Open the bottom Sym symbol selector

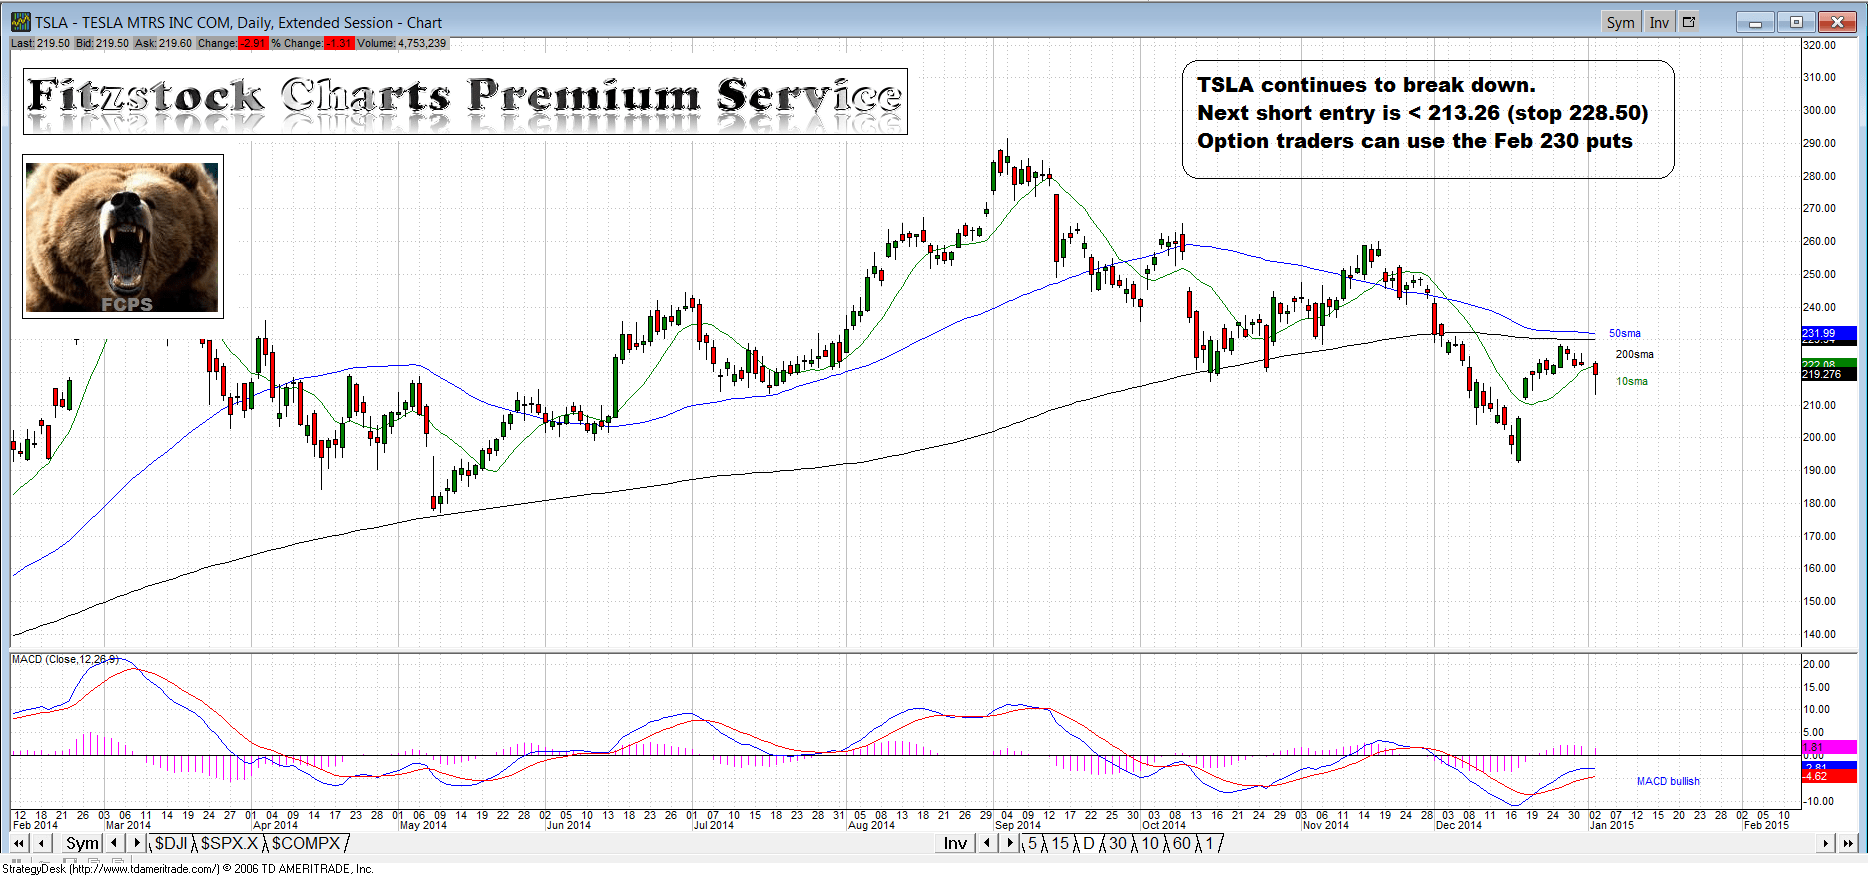pos(82,844)
